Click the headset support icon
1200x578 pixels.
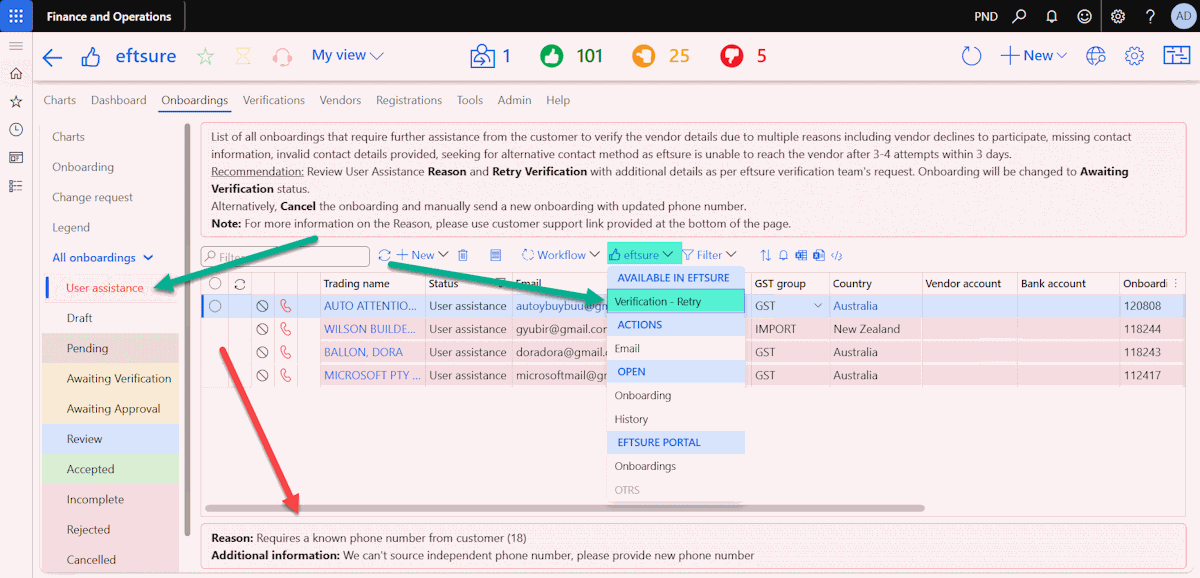click(282, 57)
